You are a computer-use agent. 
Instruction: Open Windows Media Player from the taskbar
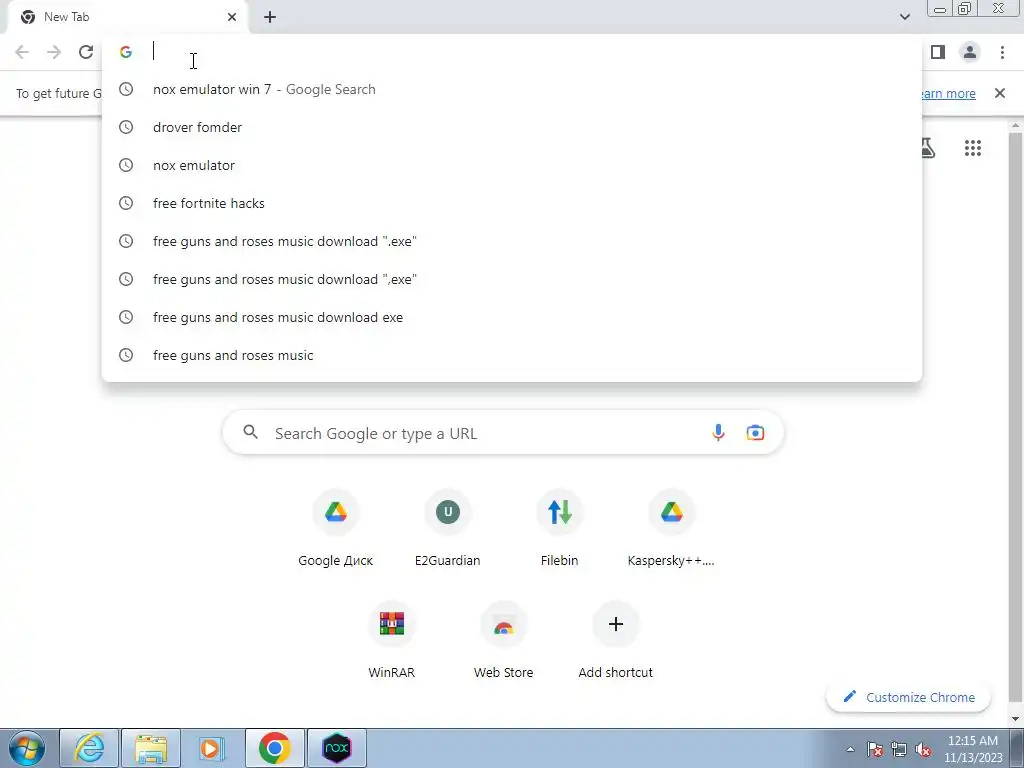pos(211,748)
